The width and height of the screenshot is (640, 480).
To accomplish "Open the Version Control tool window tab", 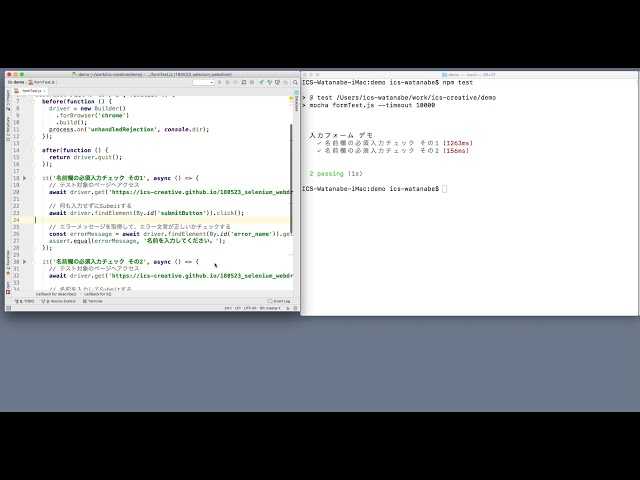I will tap(59, 301).
